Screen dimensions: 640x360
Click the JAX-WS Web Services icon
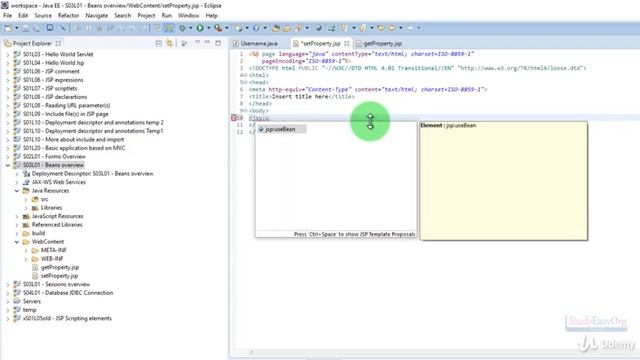tap(26, 182)
